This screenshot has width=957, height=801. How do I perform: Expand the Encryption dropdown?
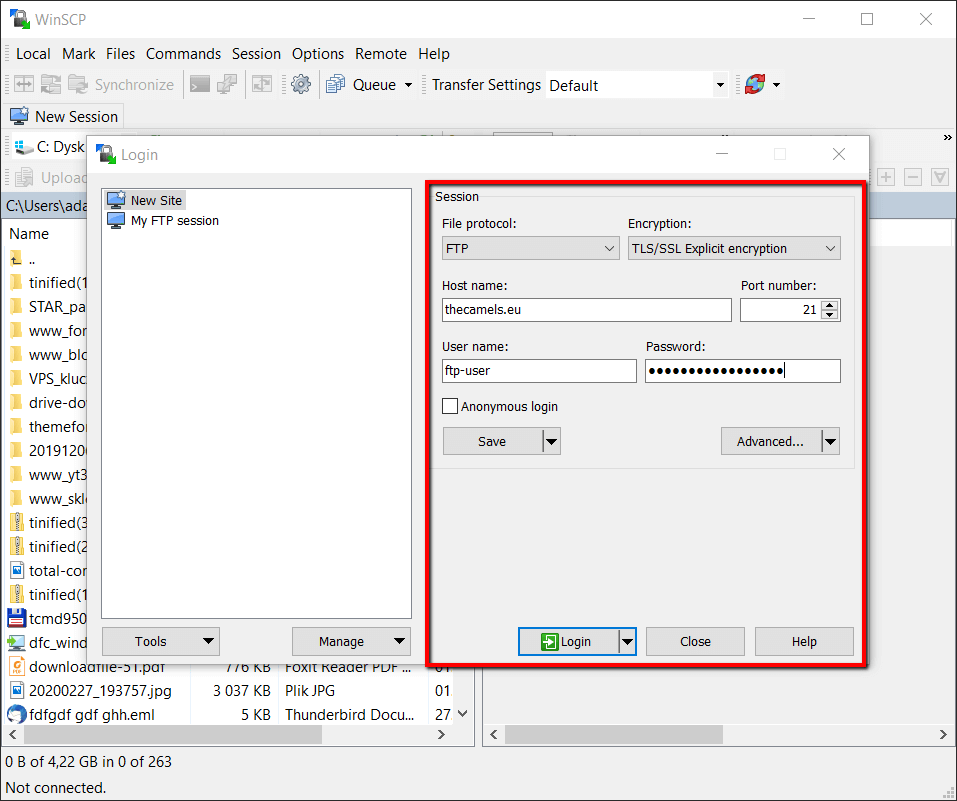[x=733, y=248]
